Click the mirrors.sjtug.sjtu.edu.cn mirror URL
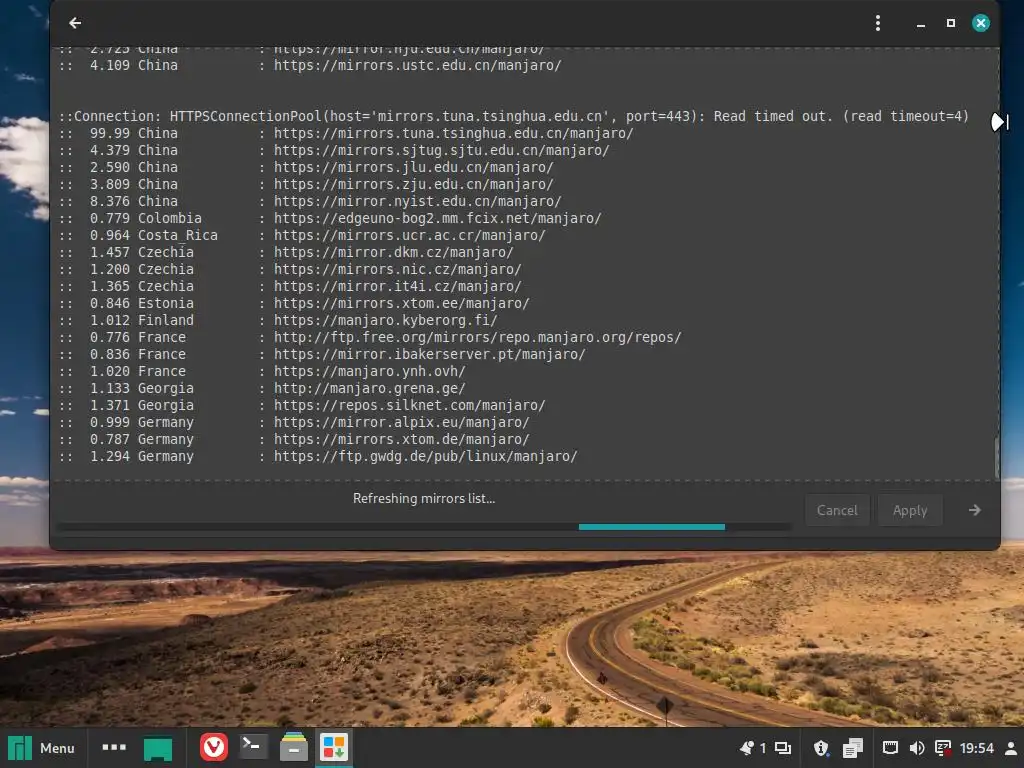This screenshot has height=768, width=1024. 441,150
